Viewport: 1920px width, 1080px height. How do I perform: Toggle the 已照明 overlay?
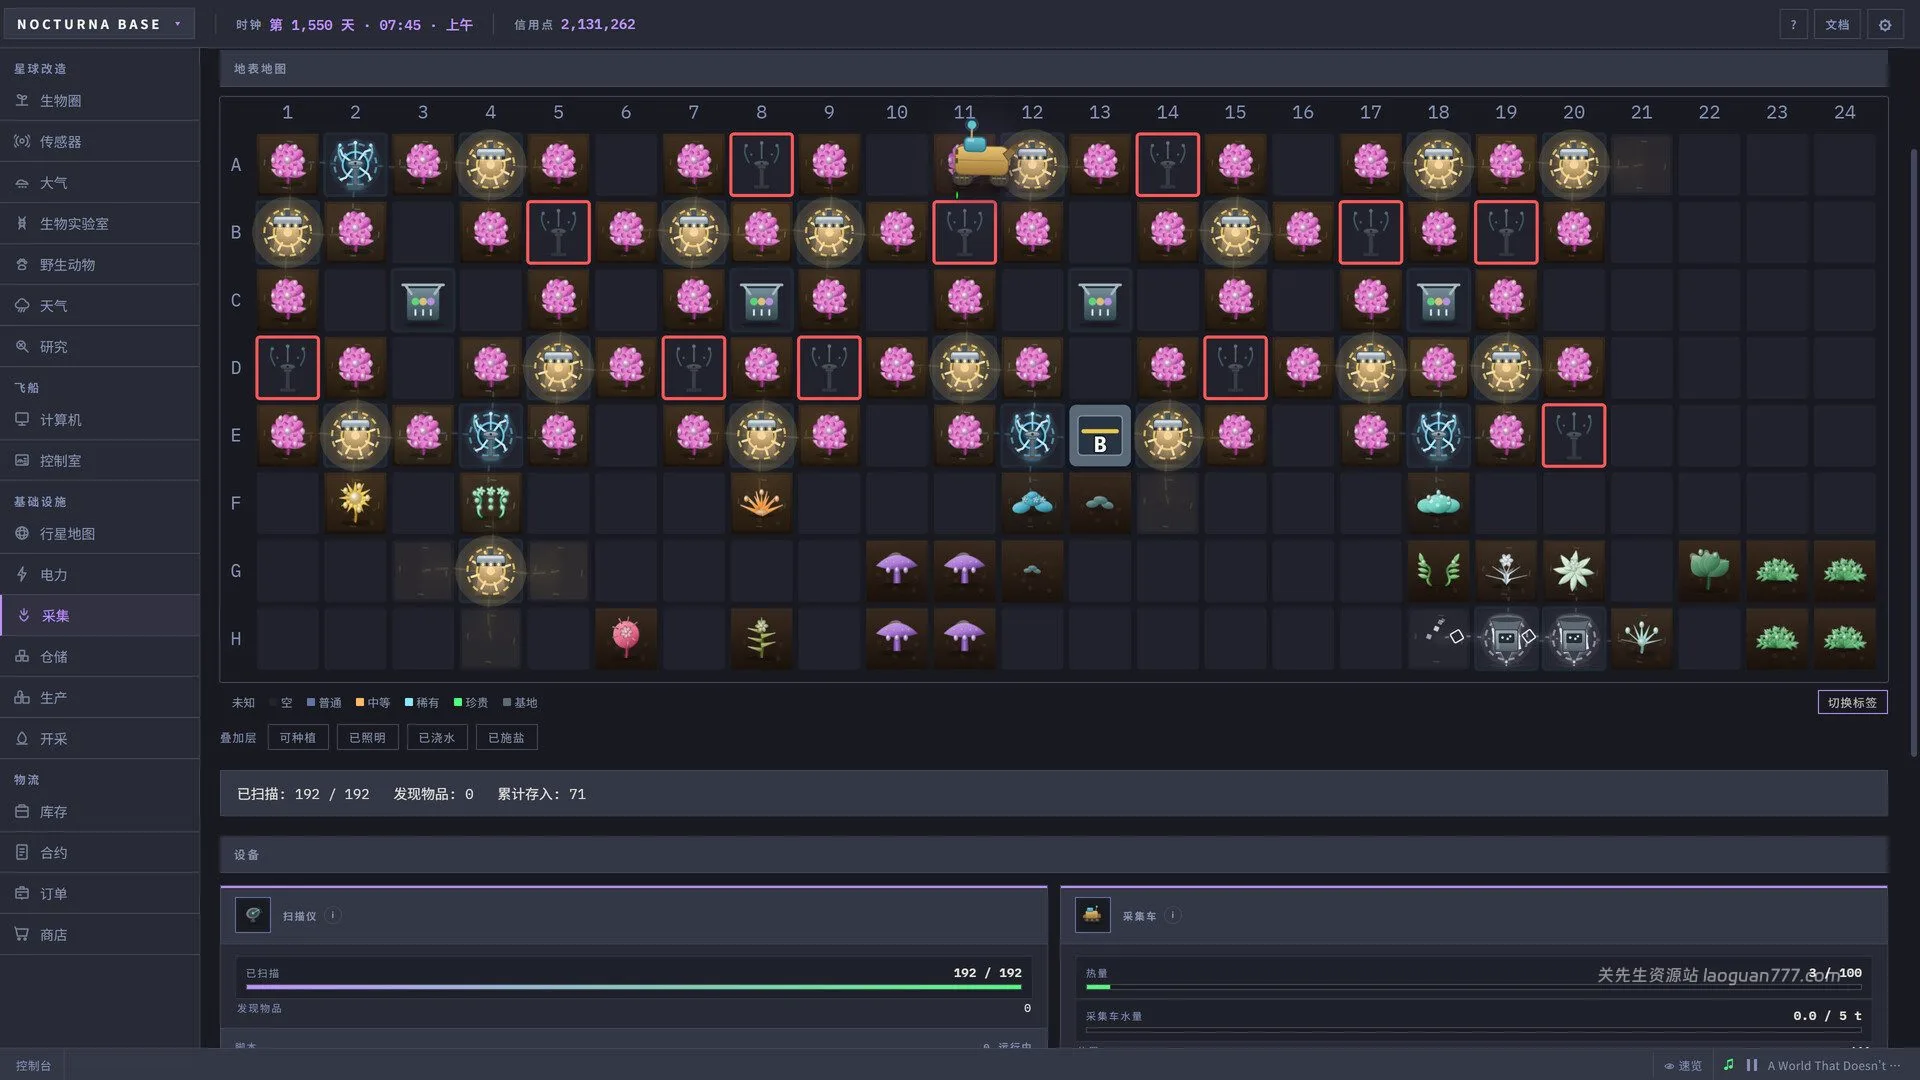point(367,738)
